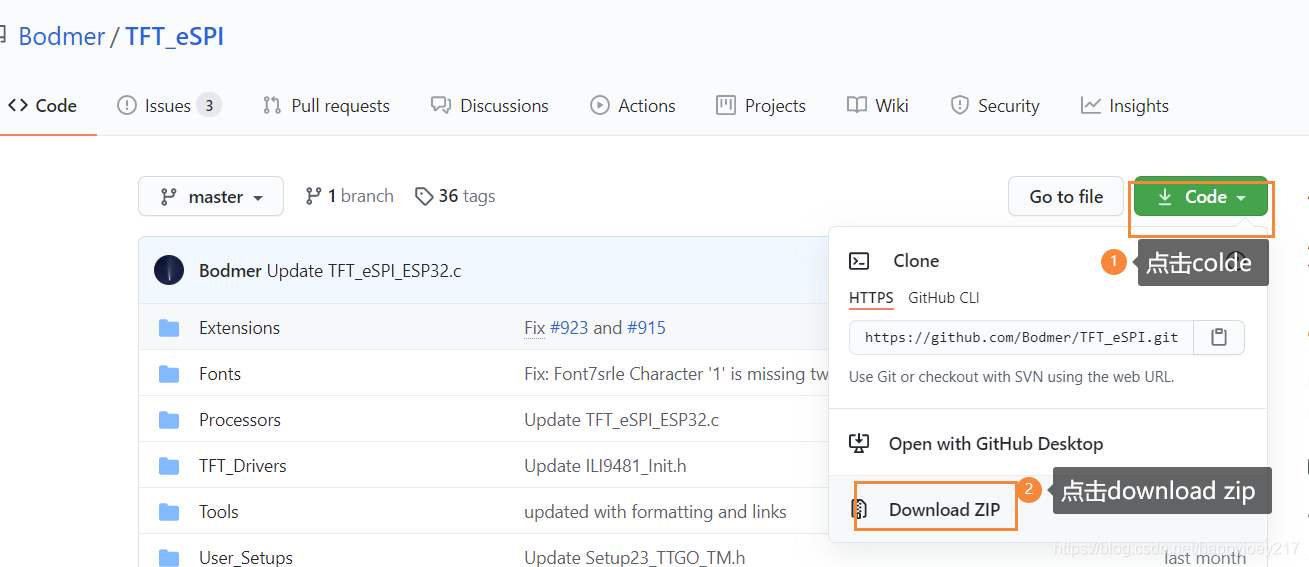Open the Issues tab
Viewport: 1309px width, 567px height.
pyautogui.click(x=168, y=106)
